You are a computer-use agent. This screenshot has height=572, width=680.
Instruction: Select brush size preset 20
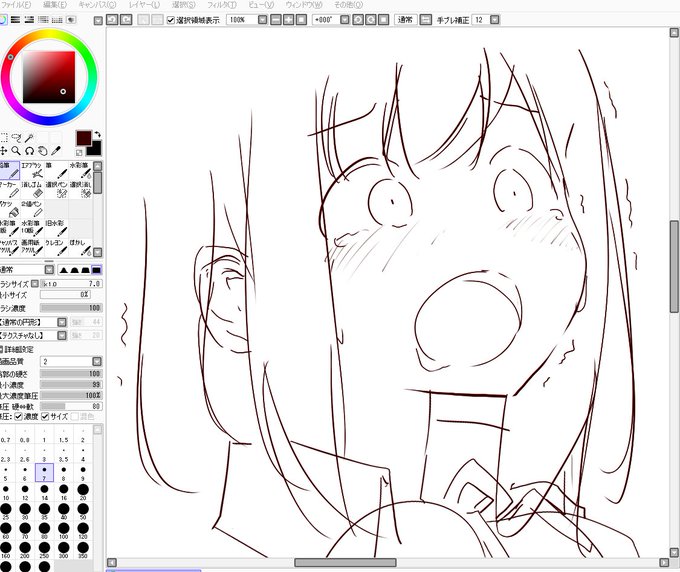click(83, 492)
